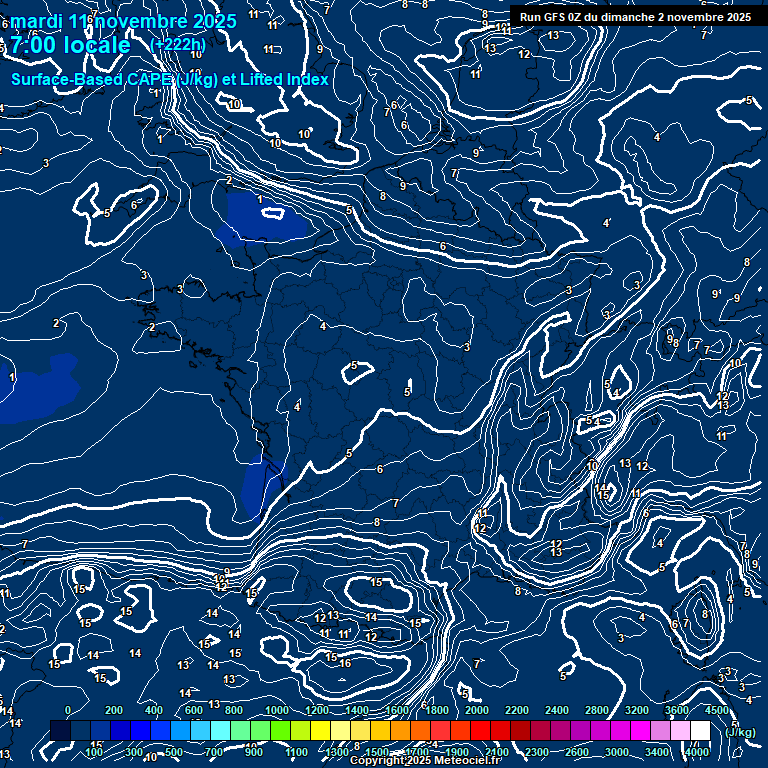The image size is (768, 768).
Task: Click the date 'mardi 11 novembre 2025'
Action: pyautogui.click(x=123, y=21)
